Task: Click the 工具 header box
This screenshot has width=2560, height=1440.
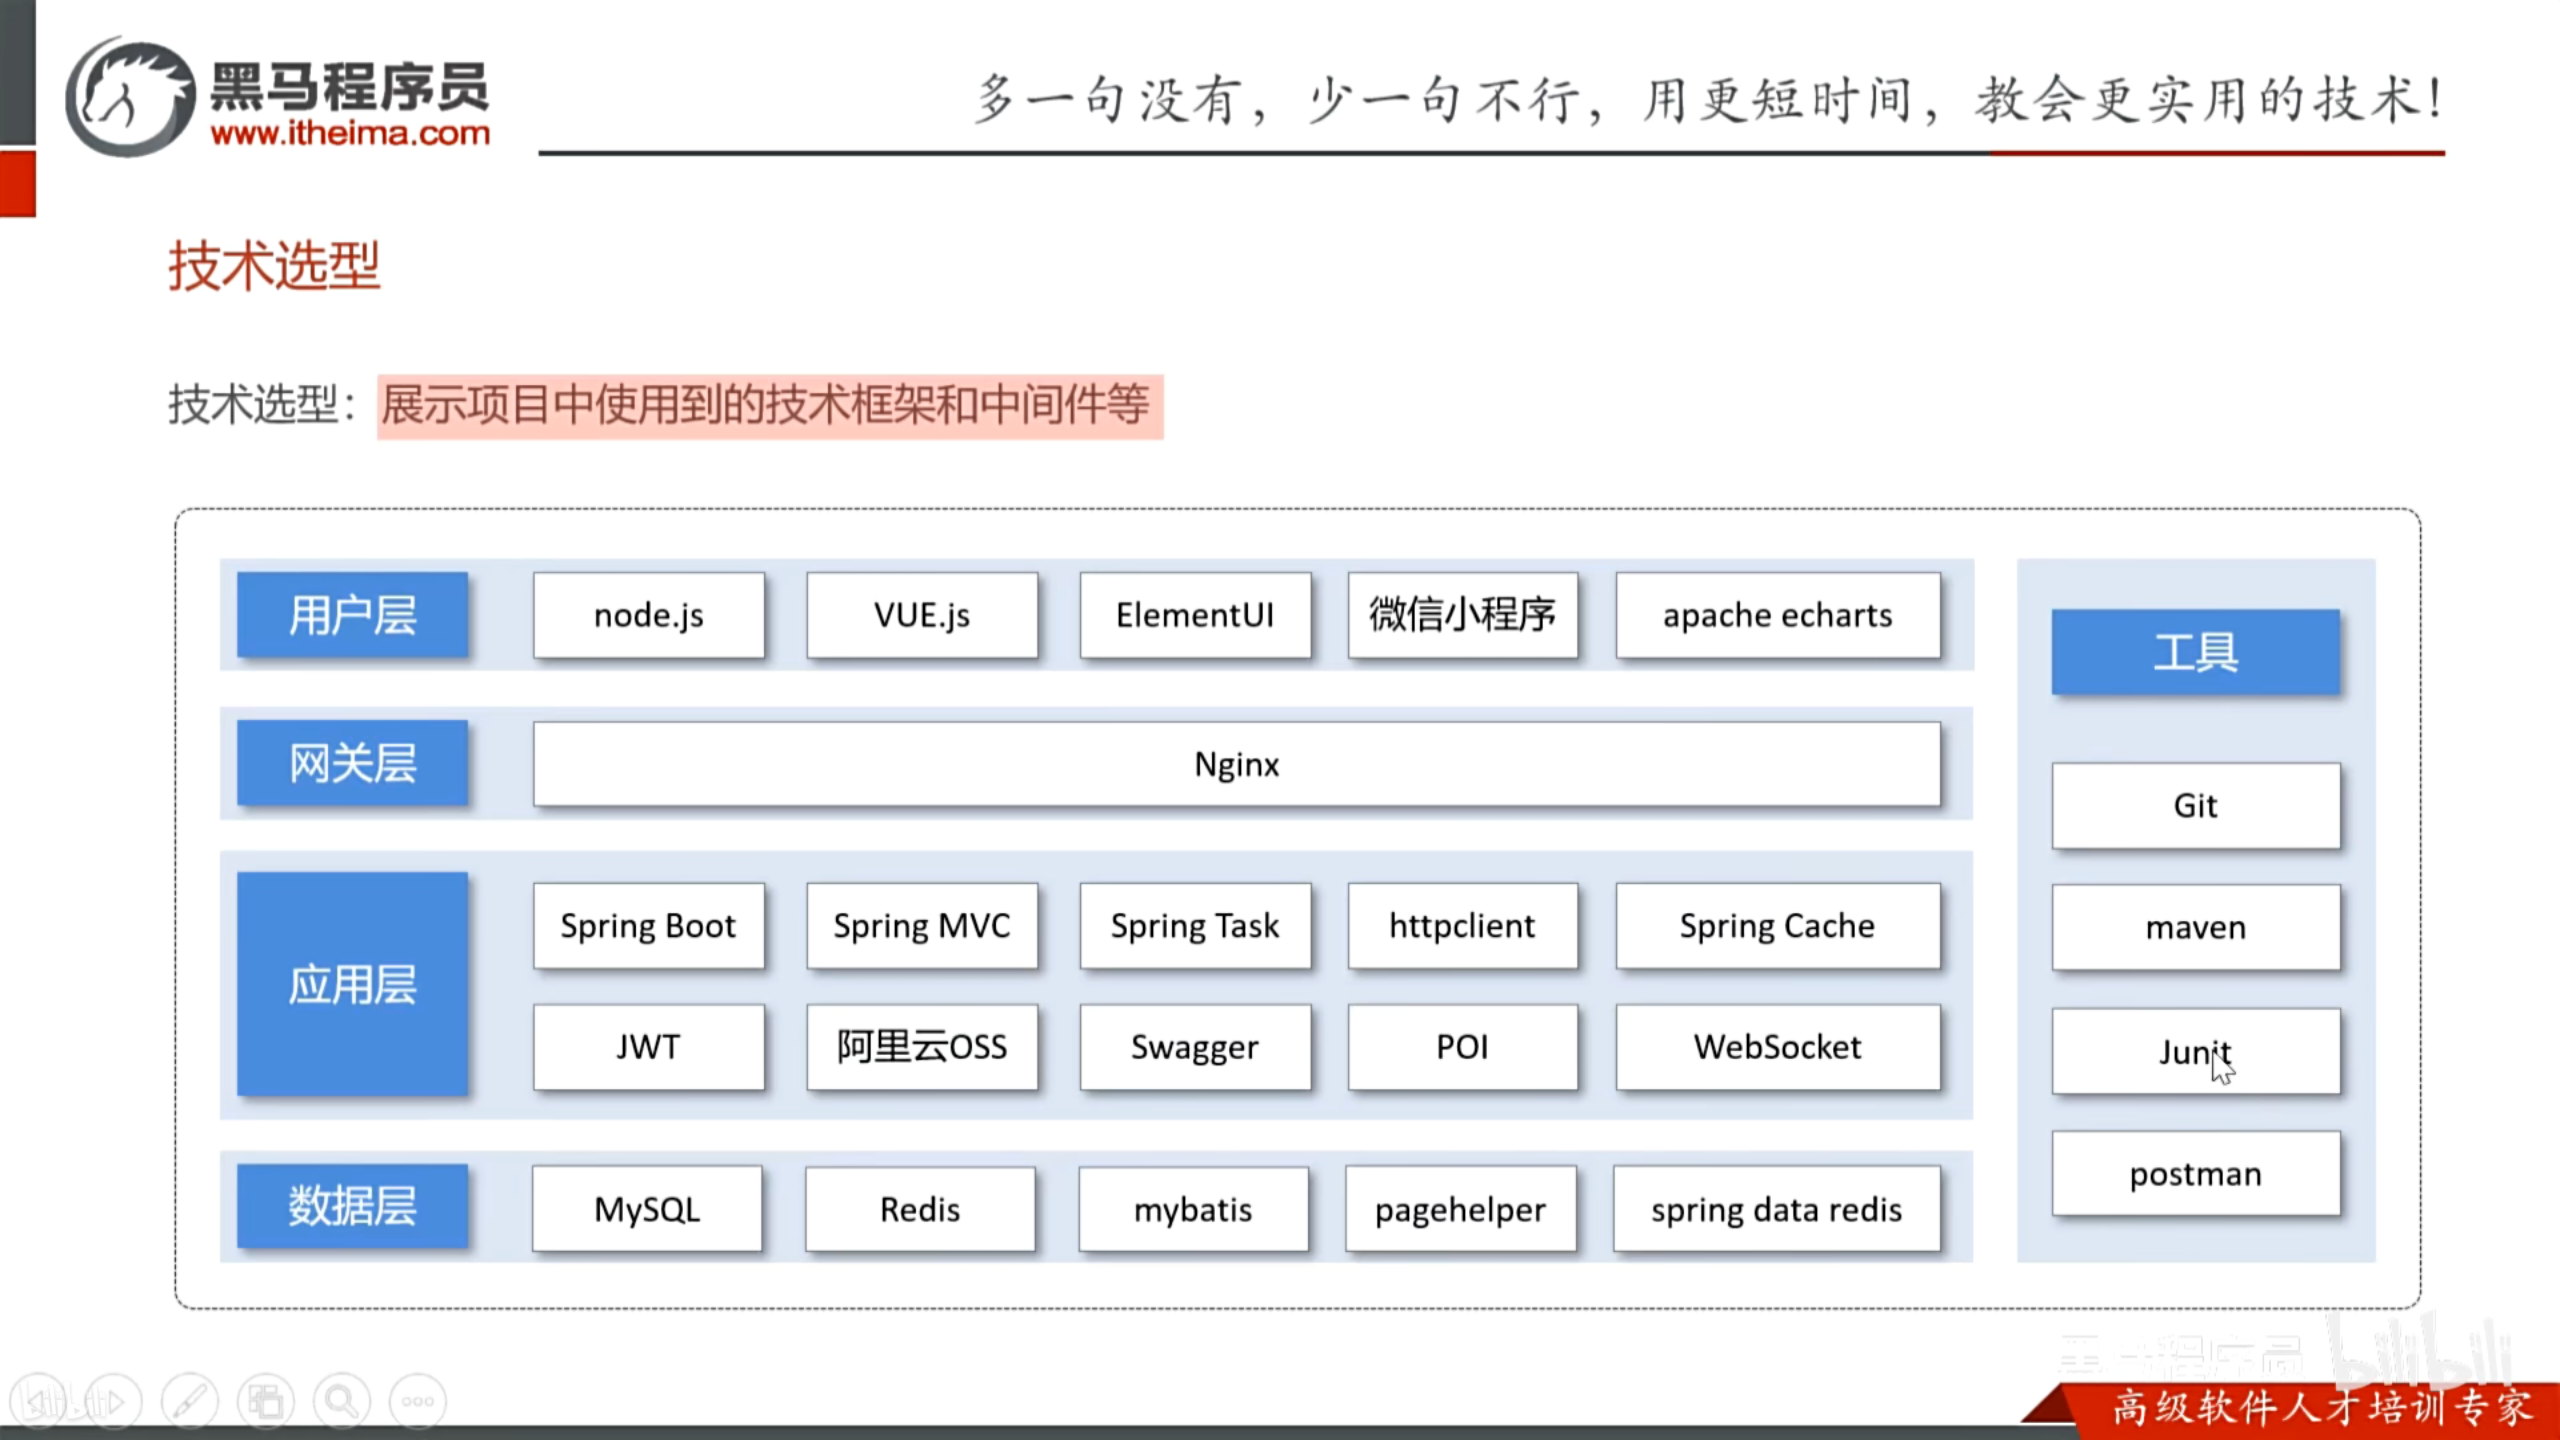Action: tap(2196, 652)
